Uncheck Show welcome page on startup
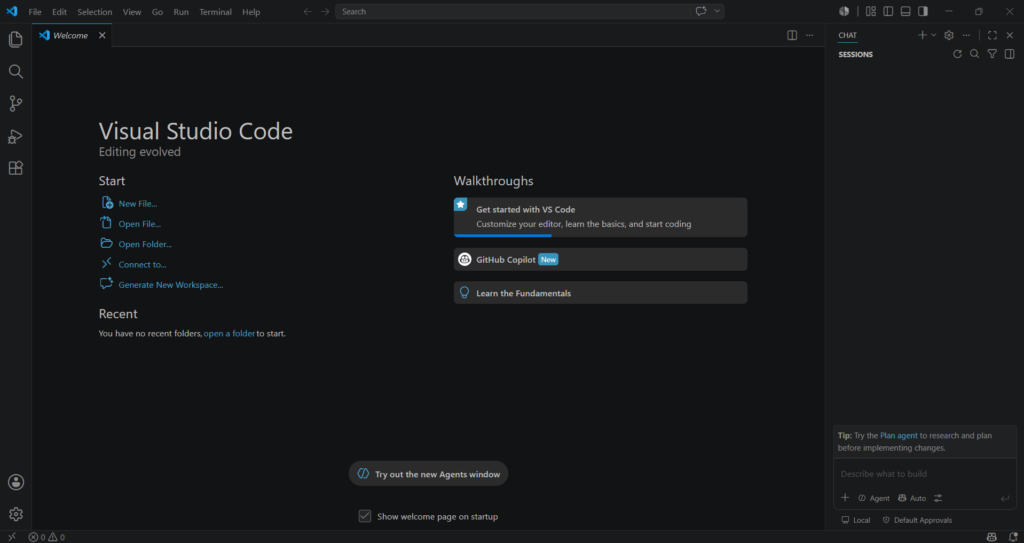The image size is (1024, 543). coord(365,516)
